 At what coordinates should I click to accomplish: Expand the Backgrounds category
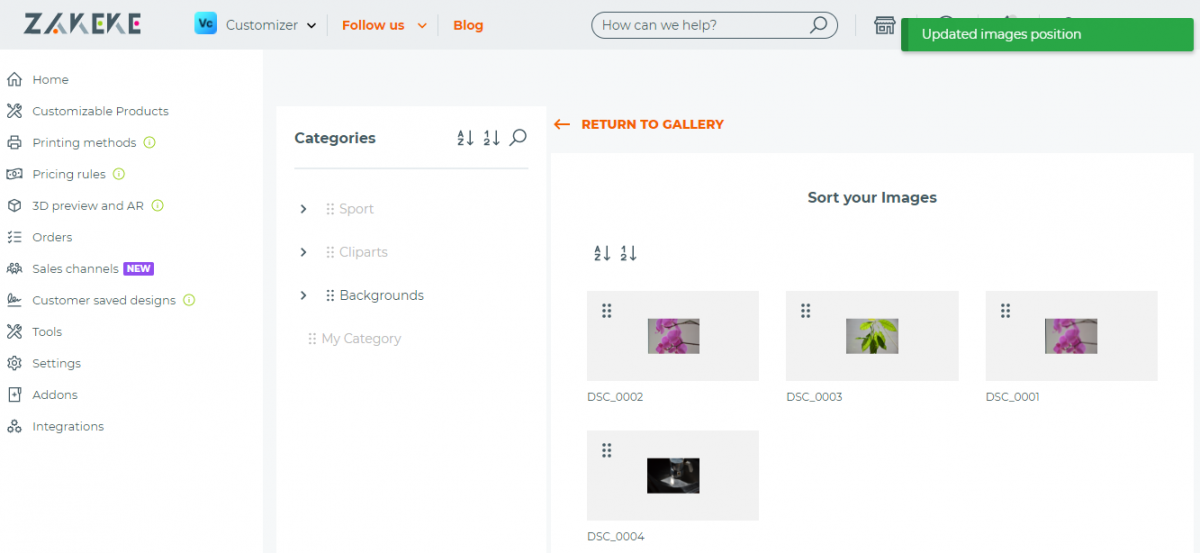(303, 295)
